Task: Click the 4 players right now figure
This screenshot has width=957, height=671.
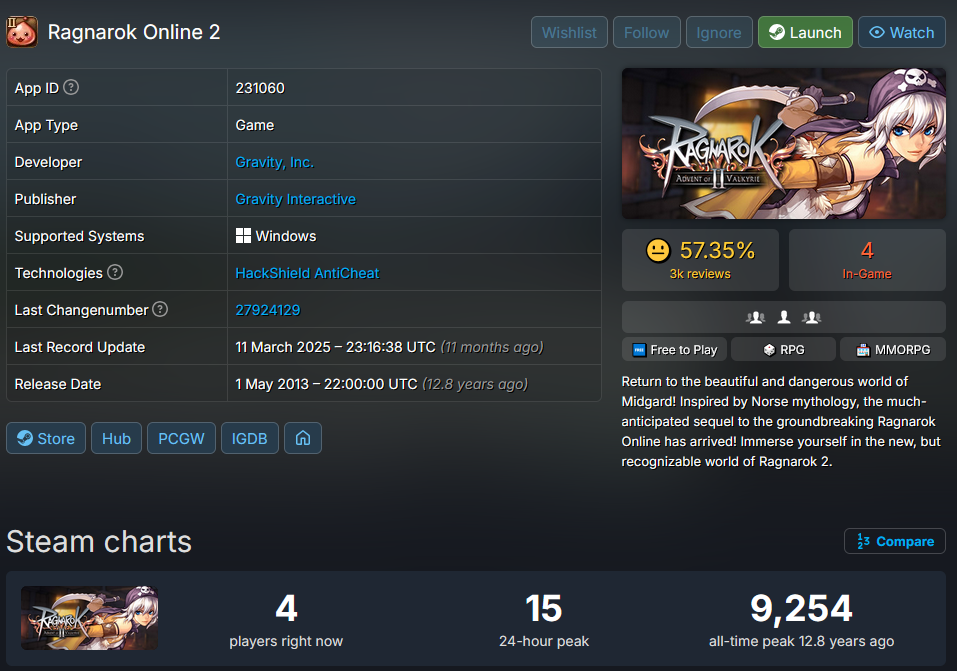Action: tap(286, 608)
